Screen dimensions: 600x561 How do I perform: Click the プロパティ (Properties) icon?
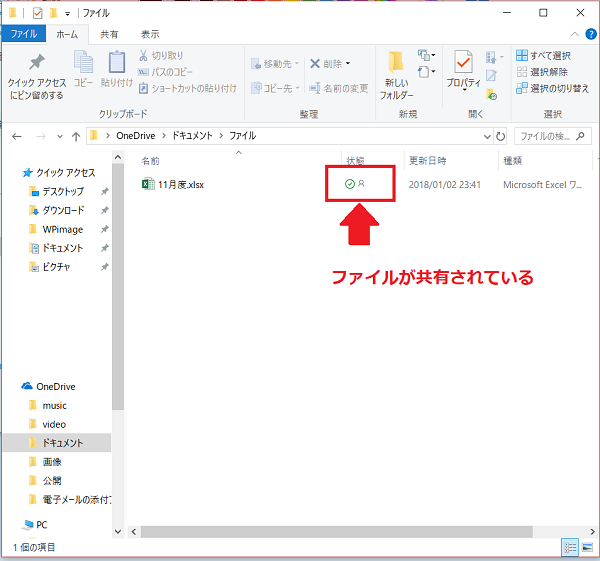coord(463,62)
